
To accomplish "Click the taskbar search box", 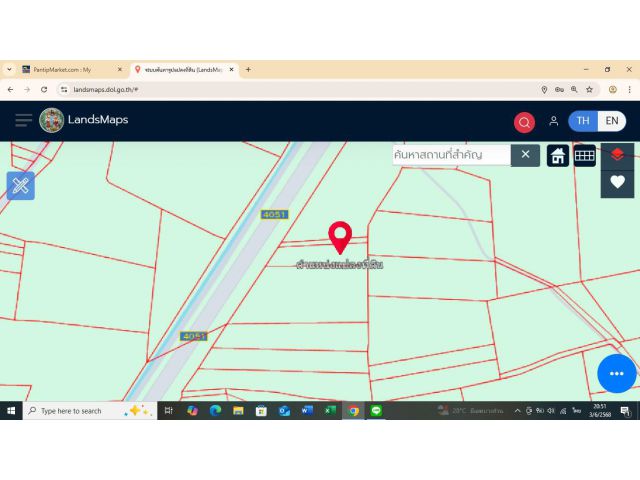I will [x=90, y=411].
